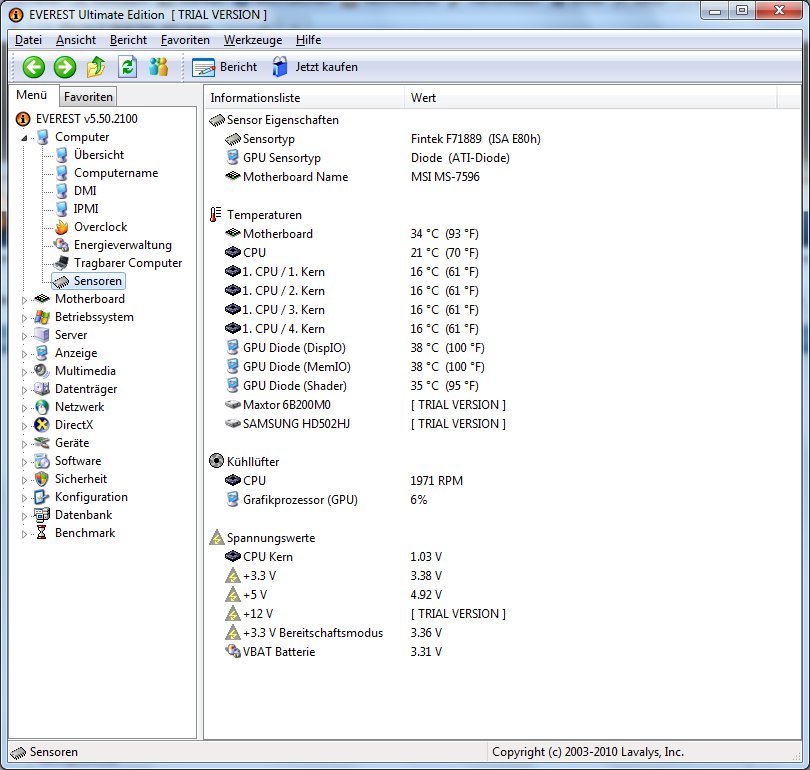
Task: Click the Tragbarer Computer laptop icon
Action: [61, 263]
